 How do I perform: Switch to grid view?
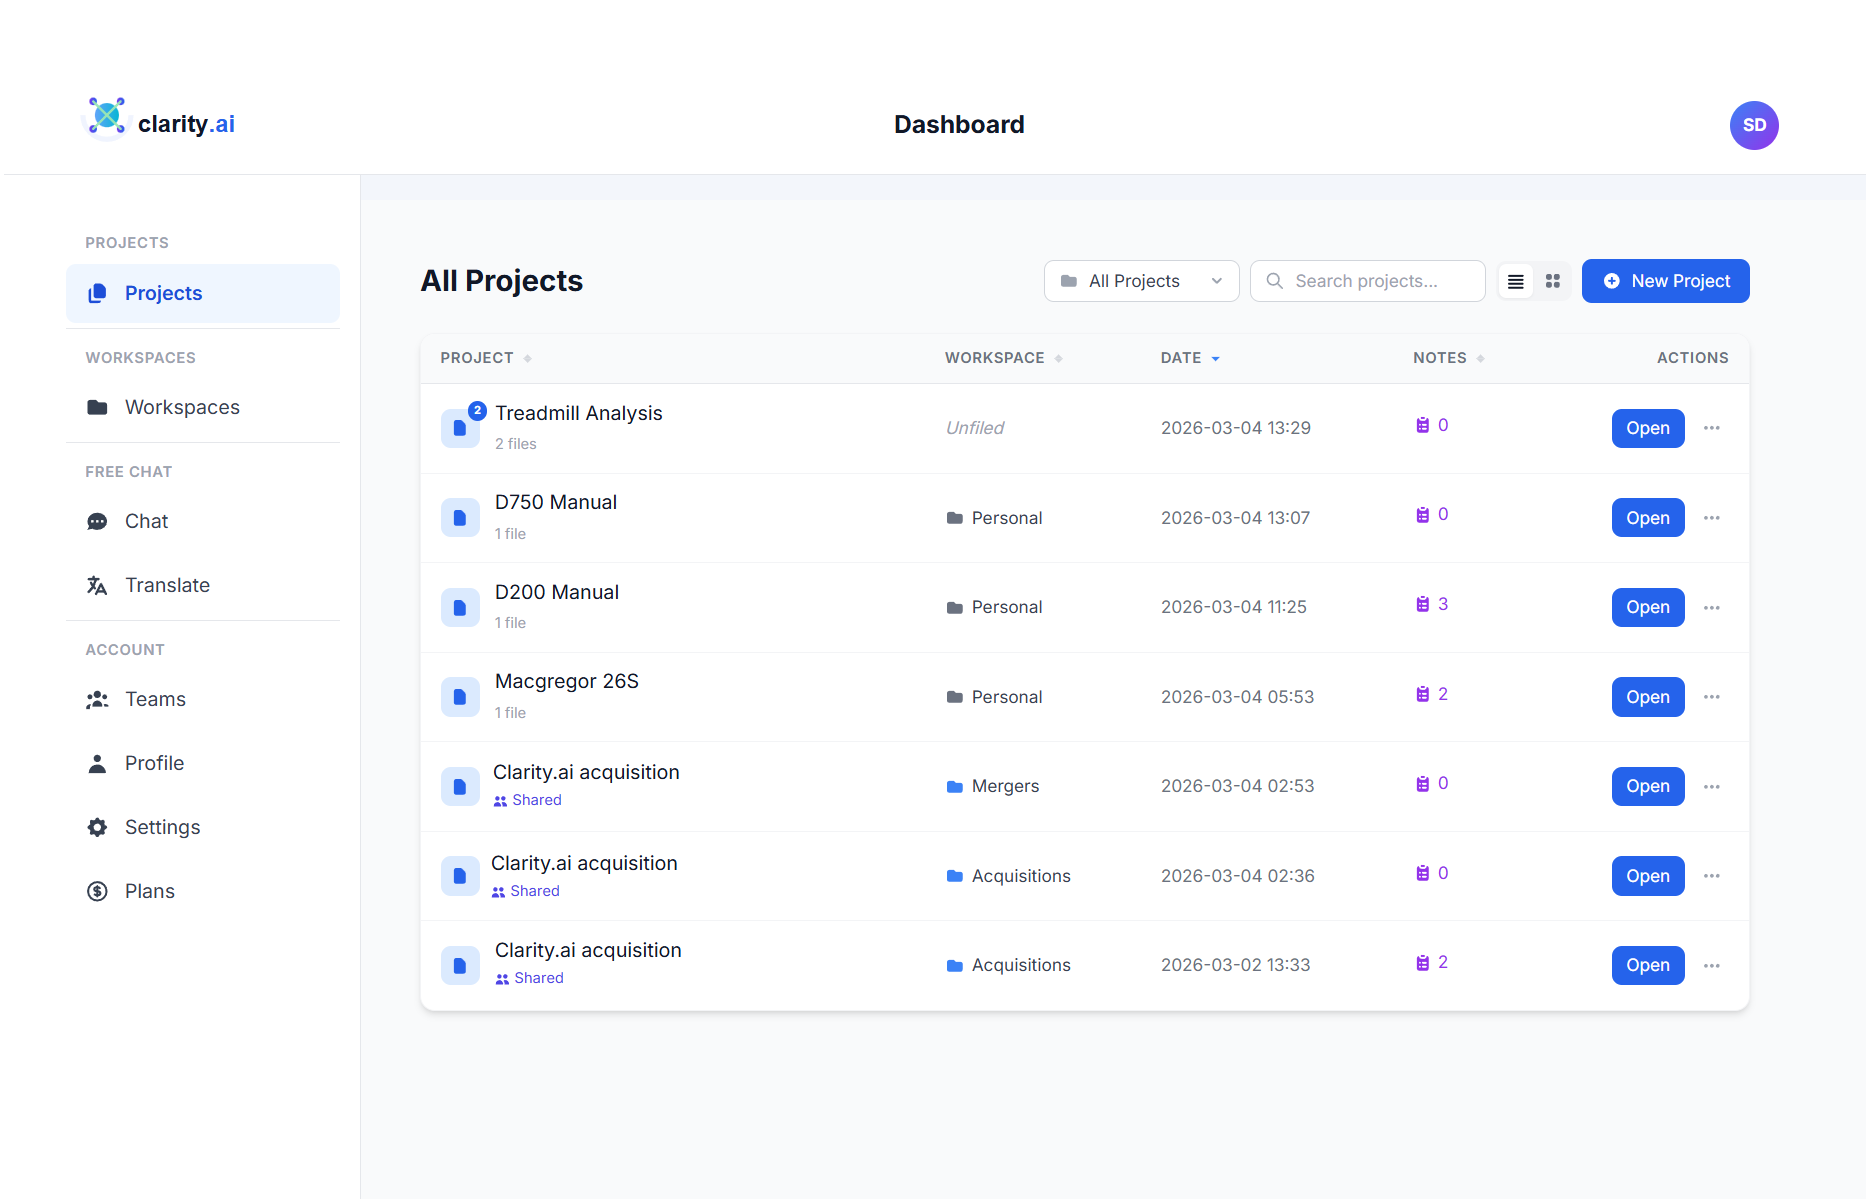pos(1552,281)
